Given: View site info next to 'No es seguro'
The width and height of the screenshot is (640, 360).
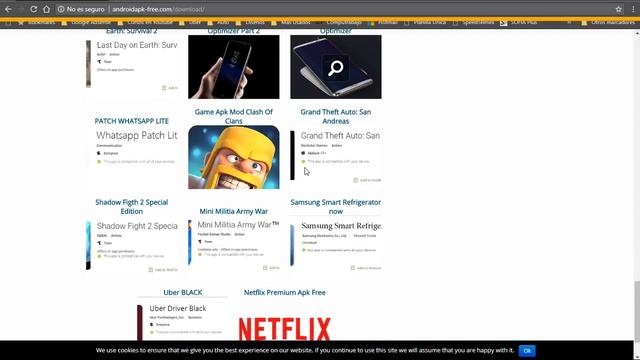Looking at the screenshot, I should (61, 9).
